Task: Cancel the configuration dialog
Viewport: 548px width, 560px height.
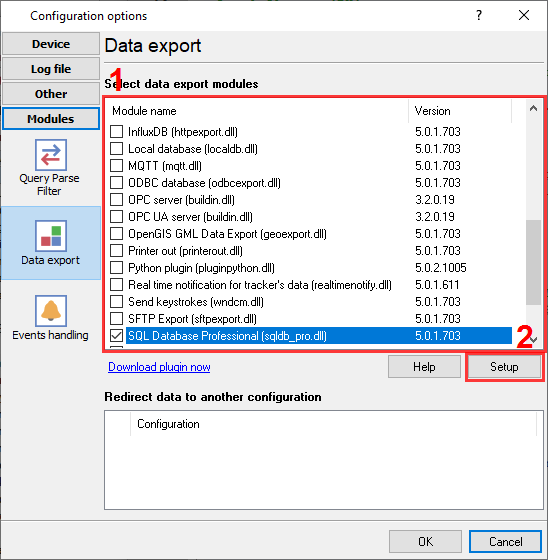Action: tap(505, 541)
